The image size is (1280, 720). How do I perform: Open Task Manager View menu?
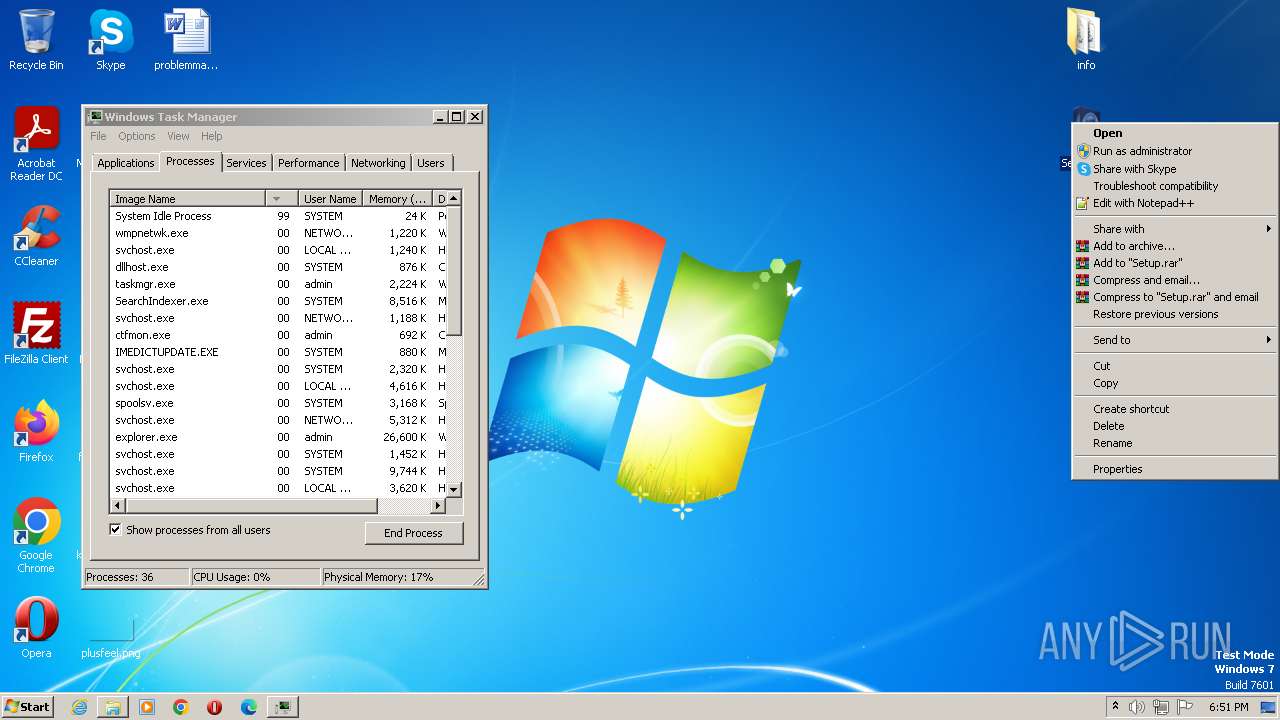tap(178, 136)
